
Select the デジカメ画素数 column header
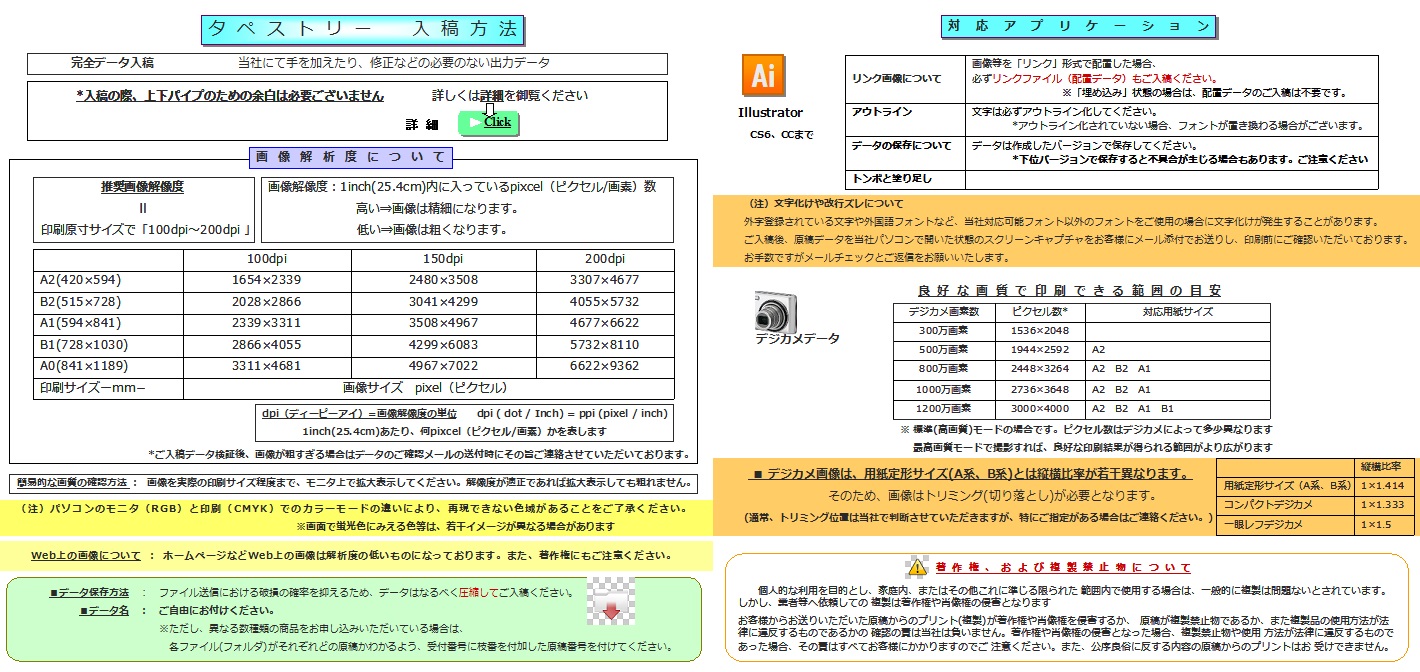coord(945,313)
